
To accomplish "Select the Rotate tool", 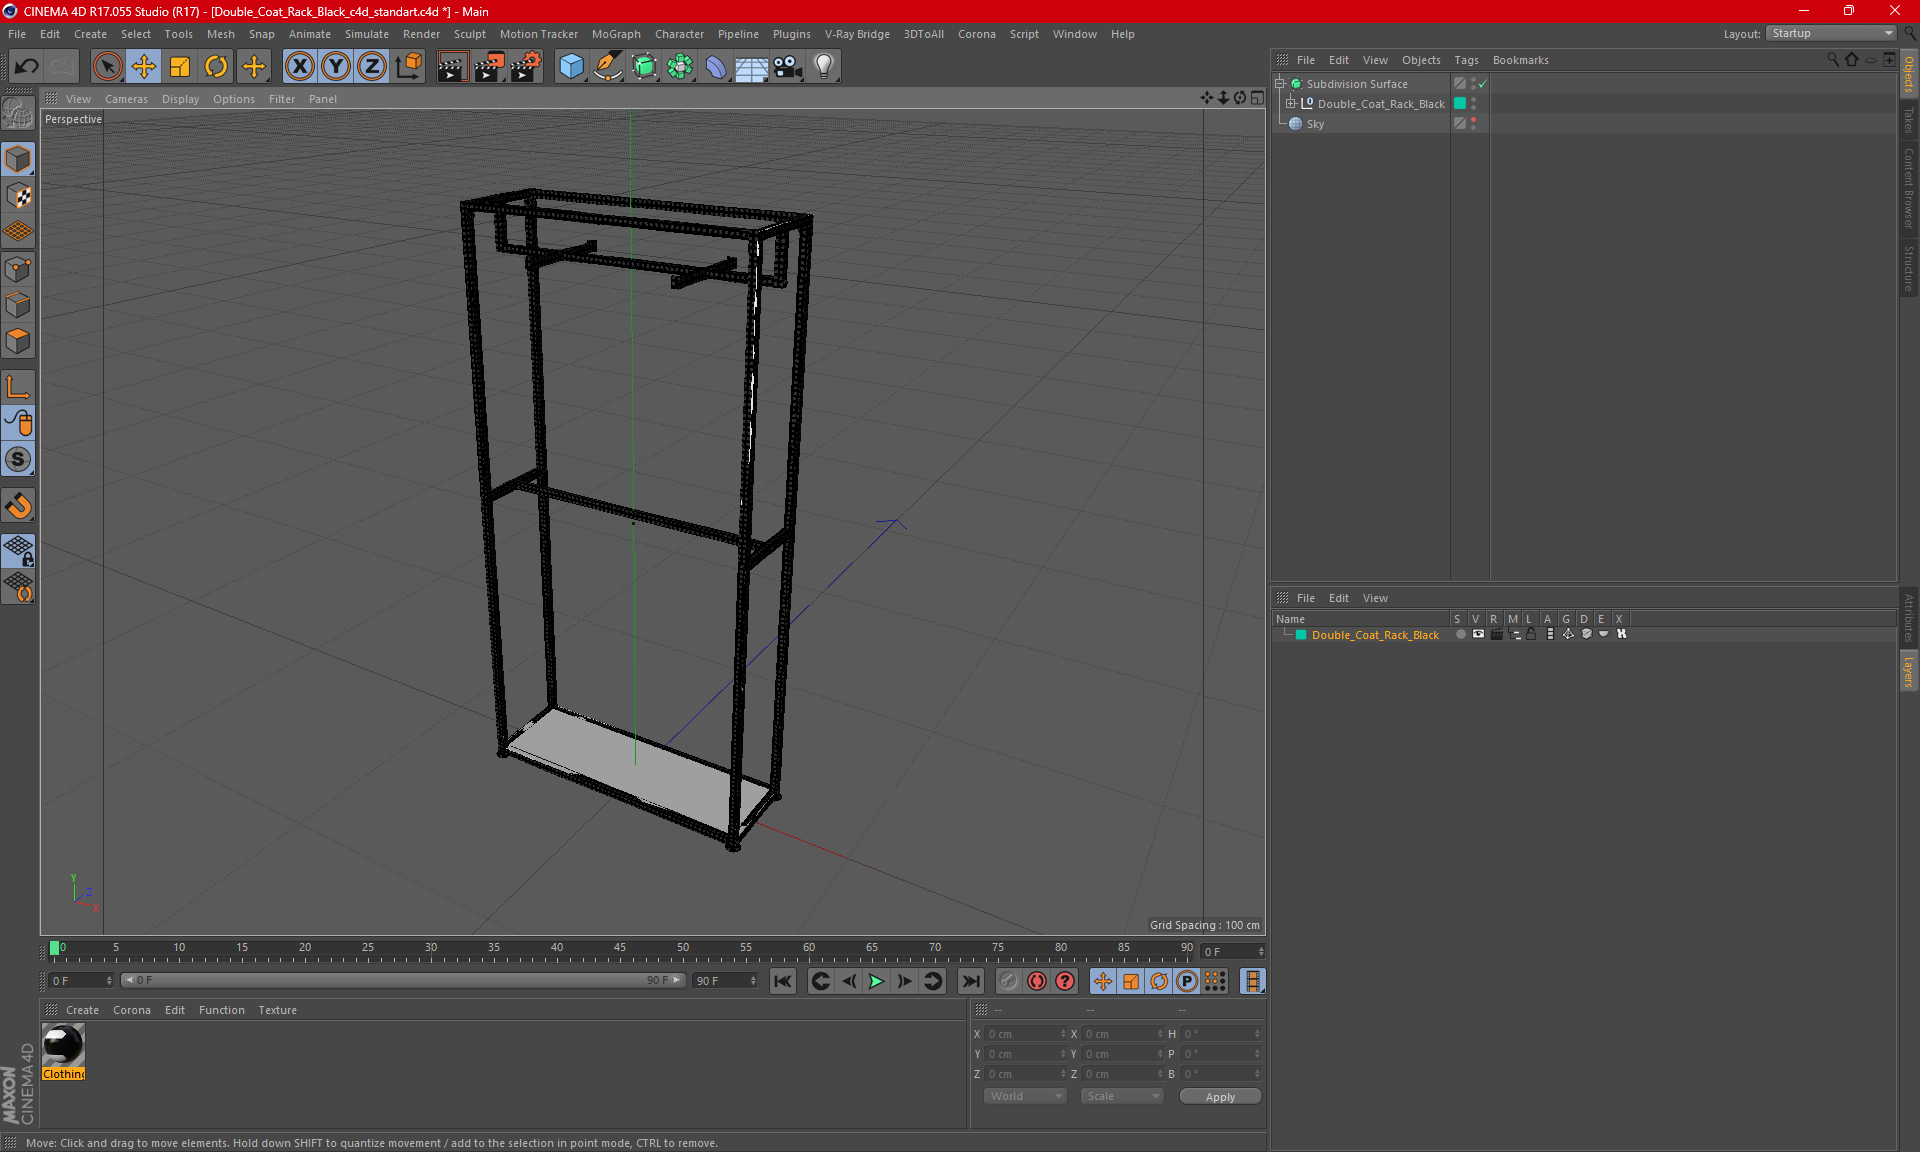I will pyautogui.click(x=216, y=67).
